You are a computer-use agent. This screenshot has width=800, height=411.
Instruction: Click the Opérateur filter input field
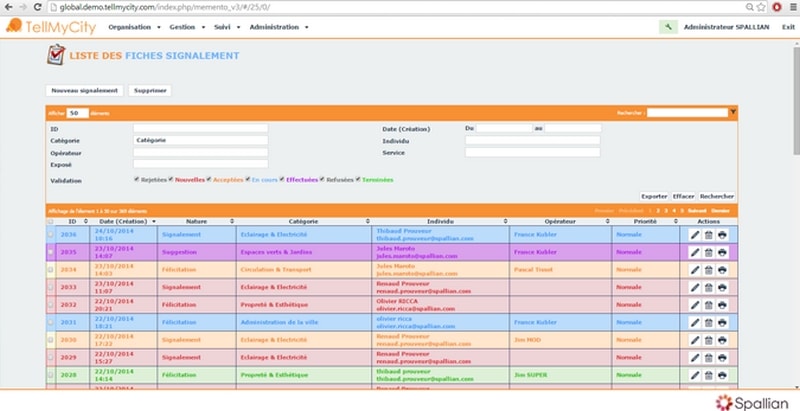pos(201,153)
